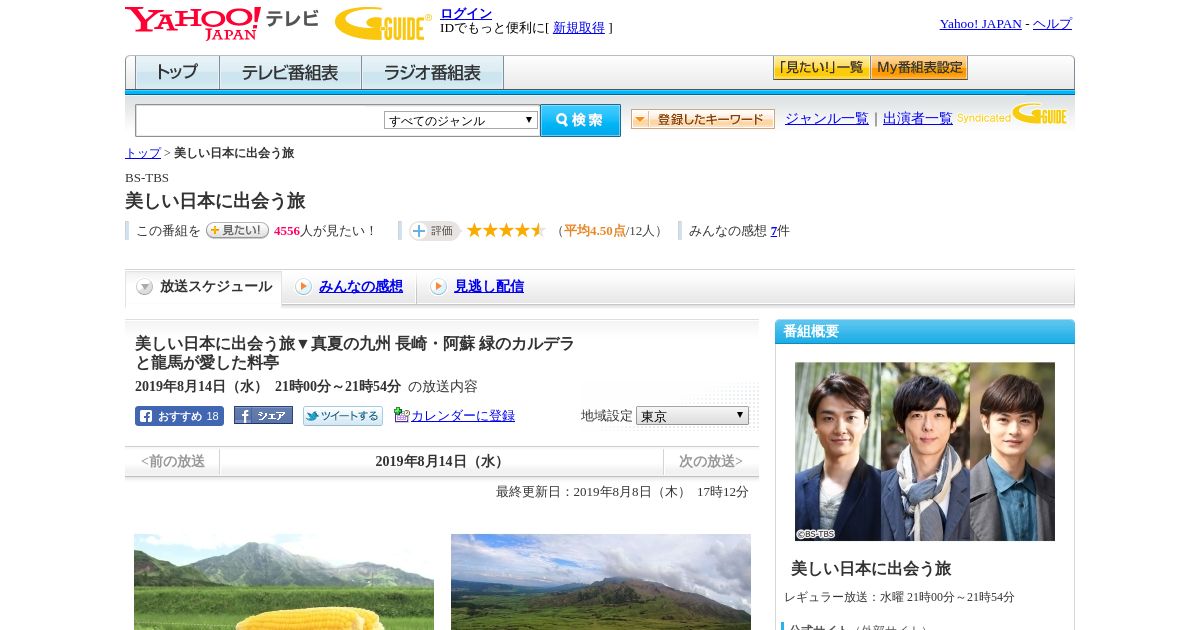Screen dimensions: 1200x630
Task: Click the G-GUIDE logo in header
Action: [383, 23]
